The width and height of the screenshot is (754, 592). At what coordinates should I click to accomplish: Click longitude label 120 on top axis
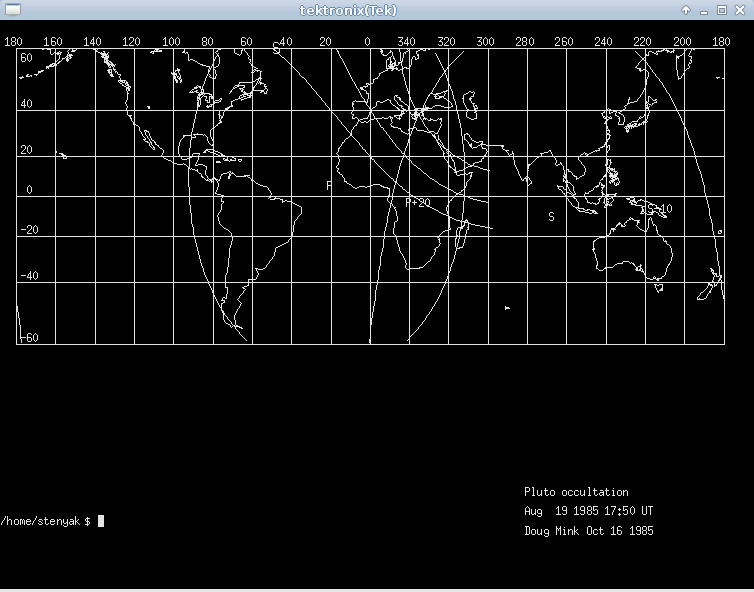pos(131,42)
